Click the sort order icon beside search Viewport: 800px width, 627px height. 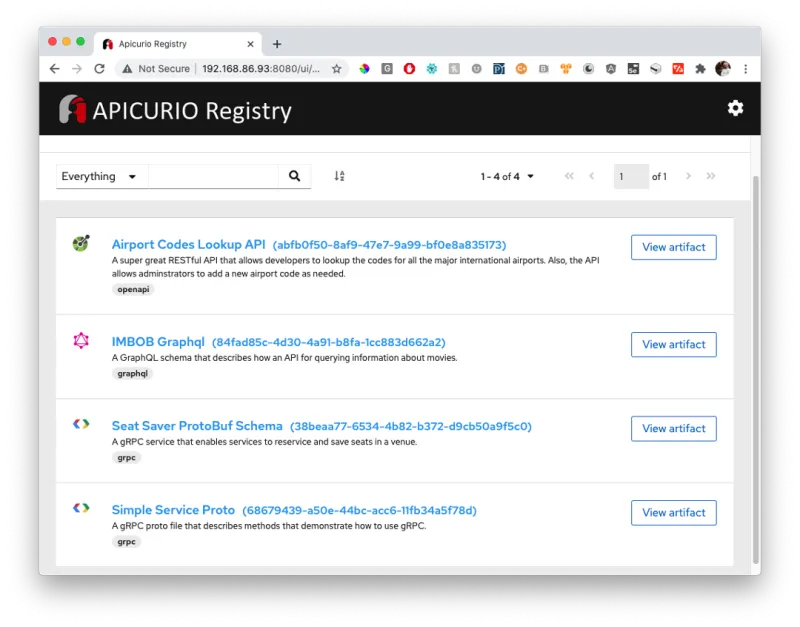click(338, 175)
